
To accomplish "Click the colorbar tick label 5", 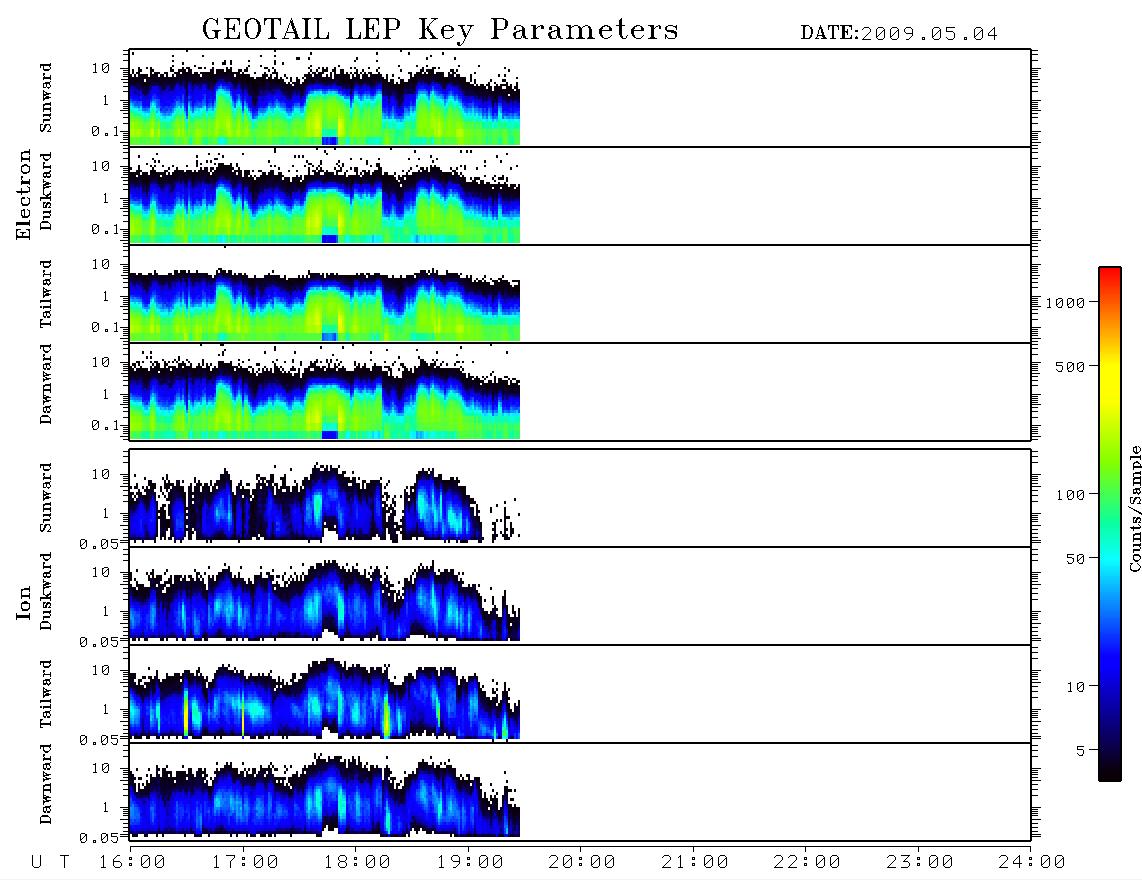I will pyautogui.click(x=1081, y=750).
